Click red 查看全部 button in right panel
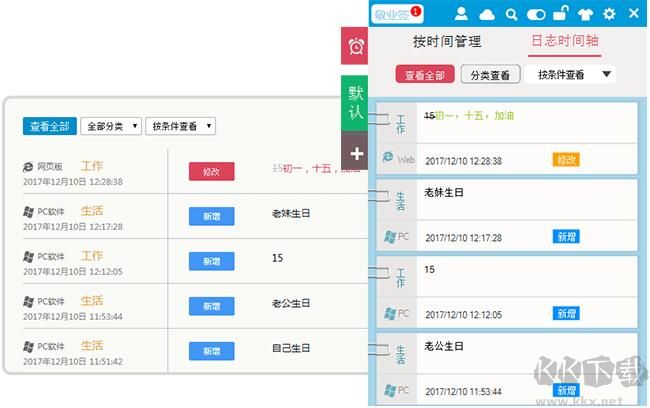Viewport: 650px width, 408px height. coord(425,75)
